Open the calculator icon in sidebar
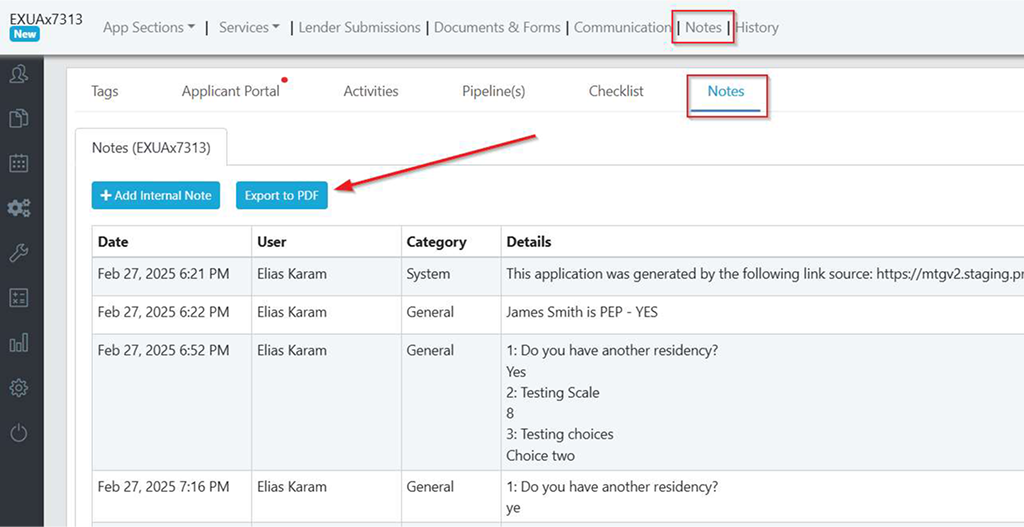This screenshot has height=527, width=1024. point(18,298)
